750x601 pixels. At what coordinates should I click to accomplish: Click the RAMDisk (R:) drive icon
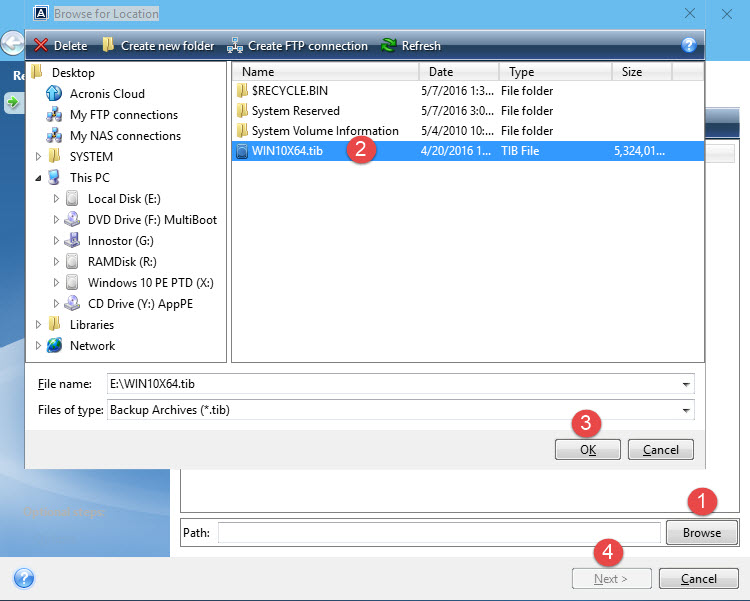point(72,261)
